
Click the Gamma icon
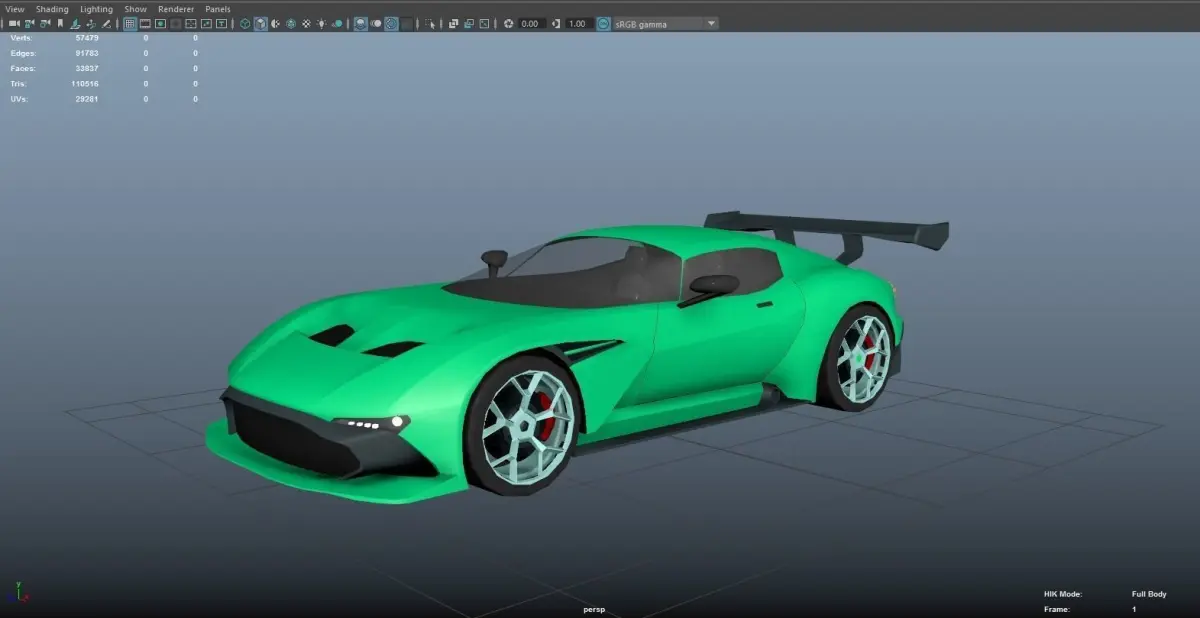coord(555,23)
